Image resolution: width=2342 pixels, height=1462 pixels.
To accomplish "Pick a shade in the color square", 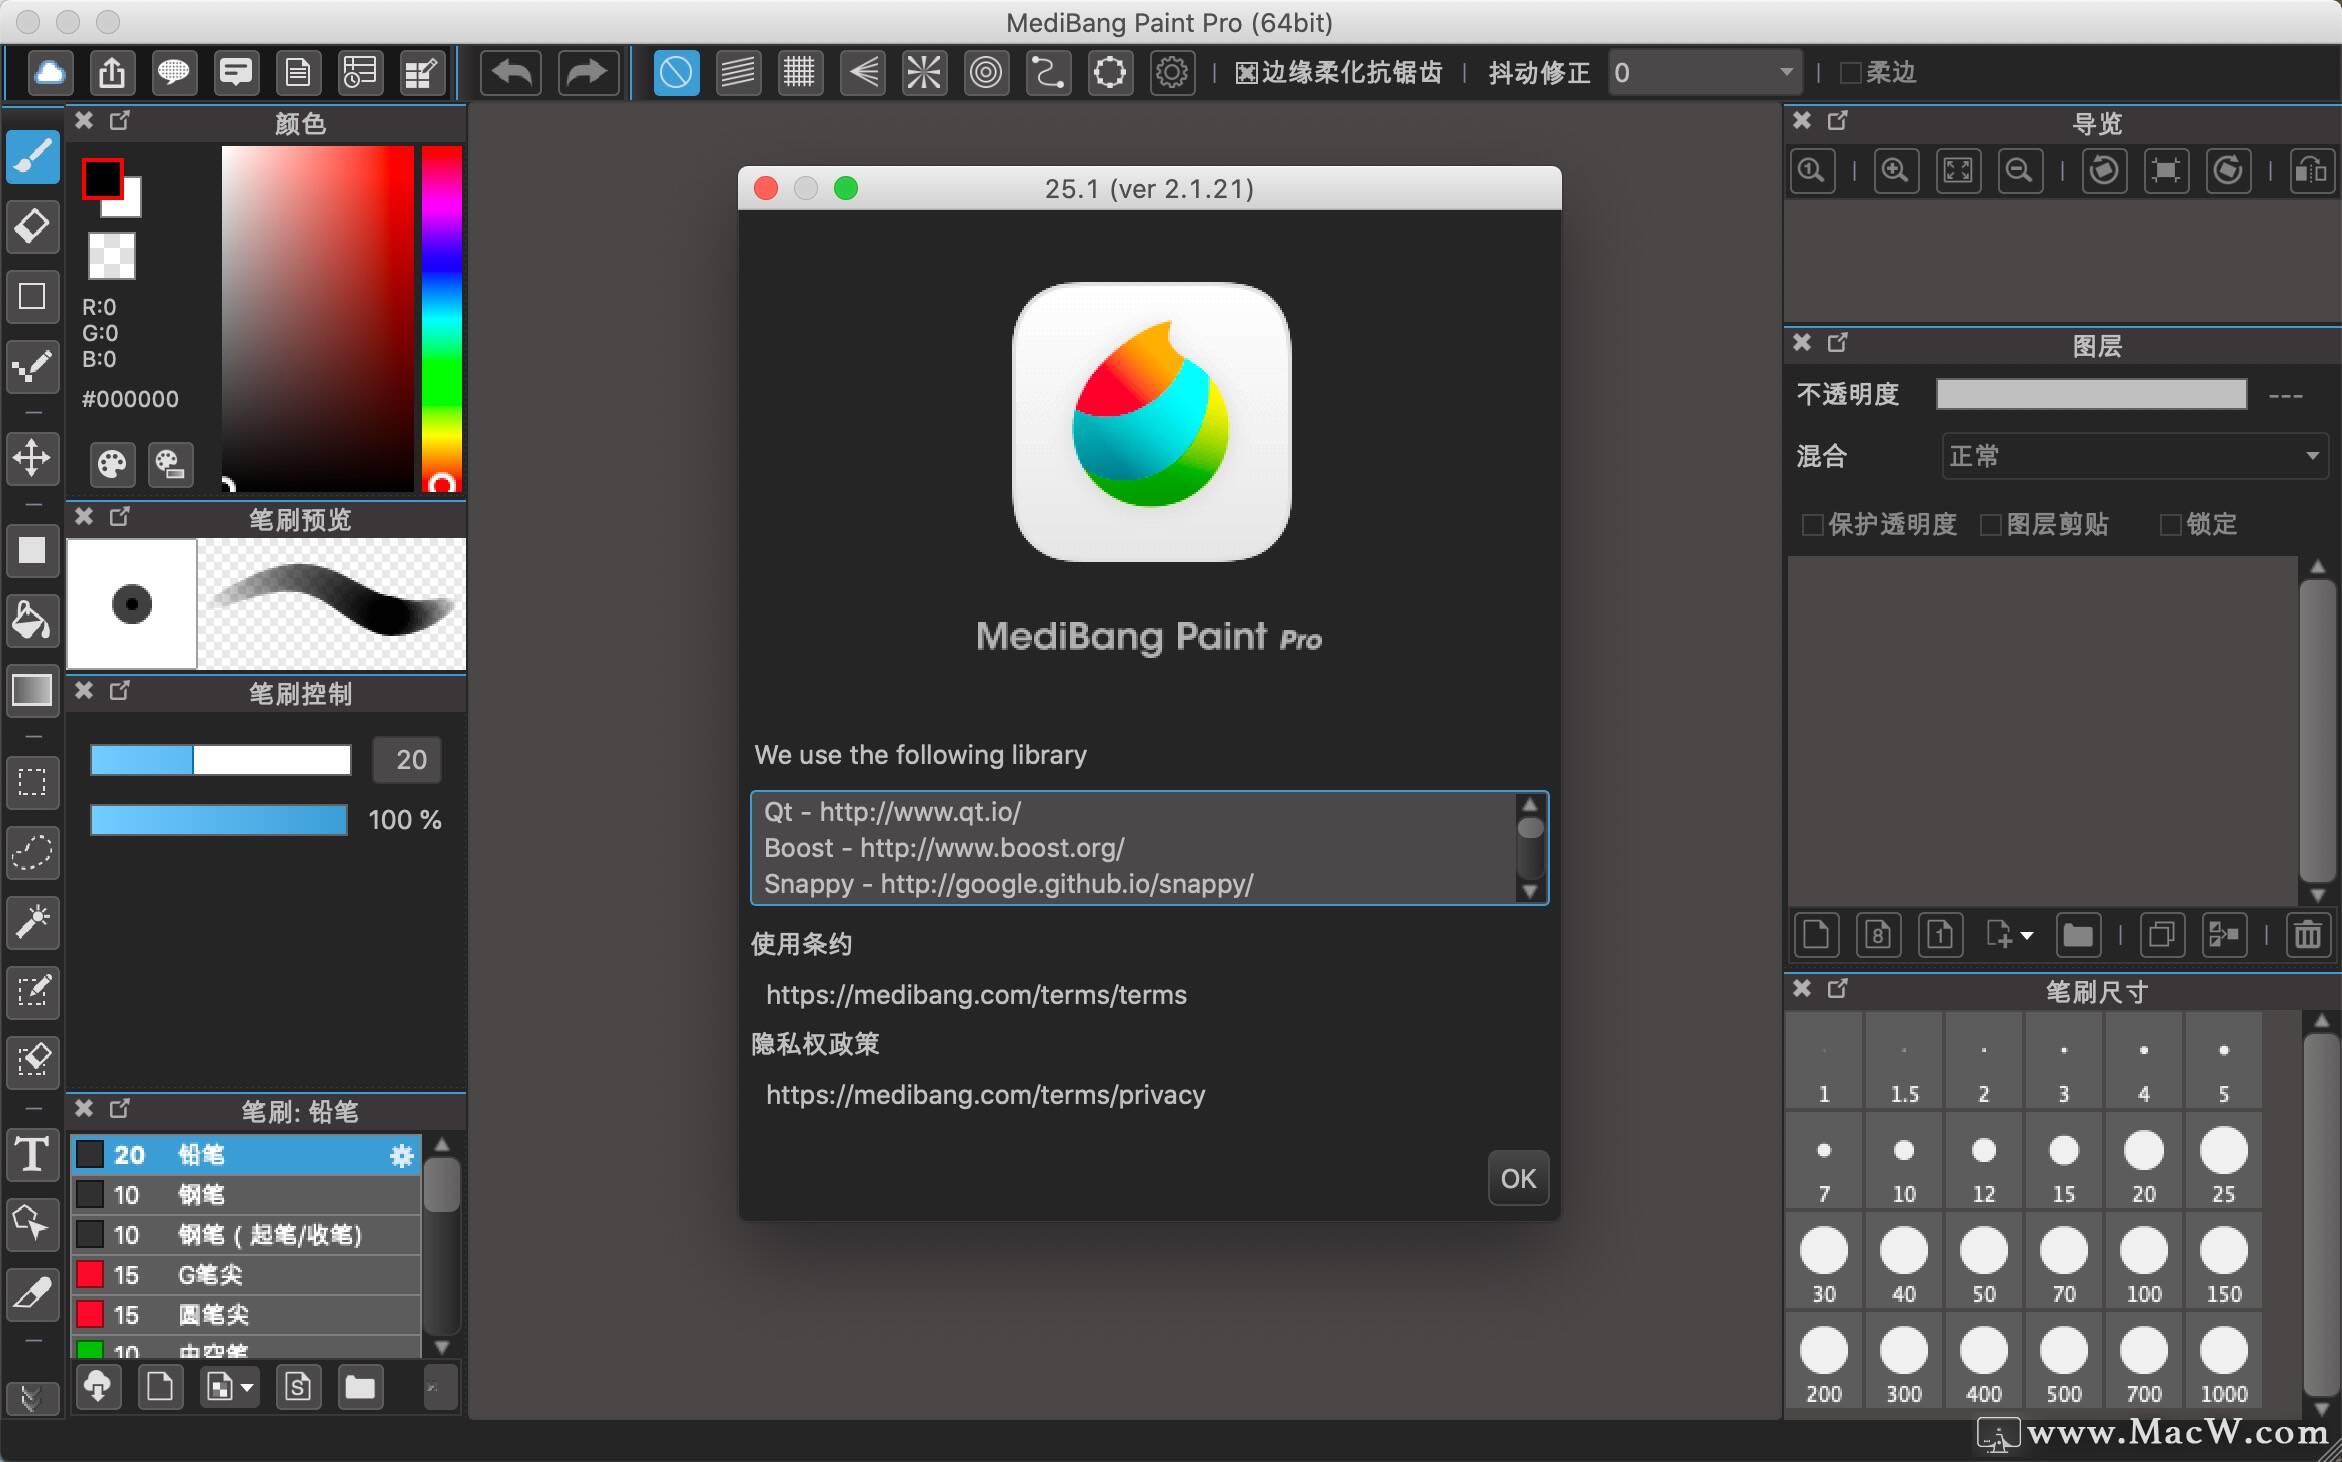I will pyautogui.click(x=317, y=318).
